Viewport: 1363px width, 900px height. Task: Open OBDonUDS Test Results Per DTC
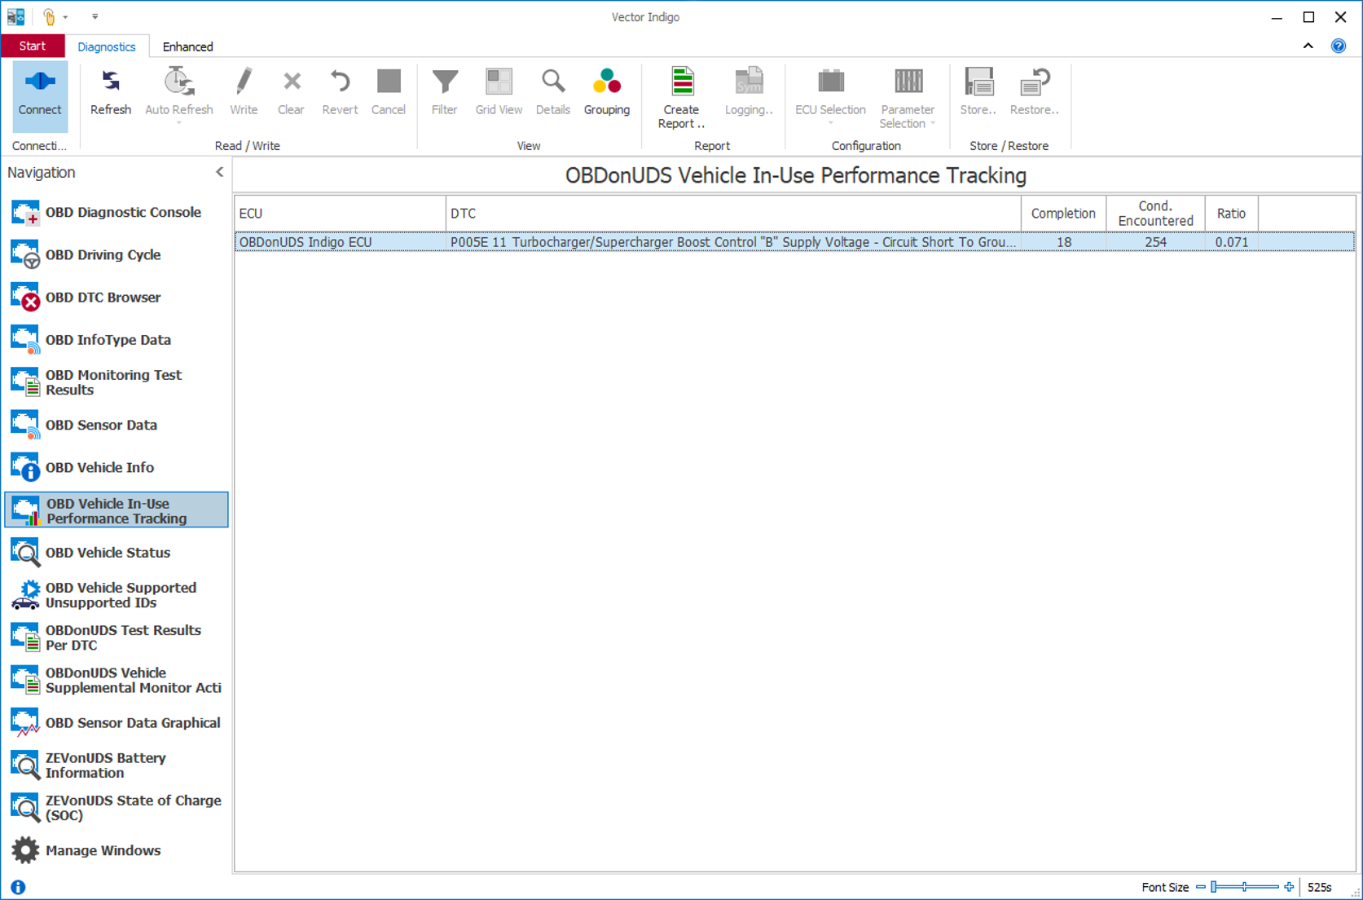pyautogui.click(x=118, y=638)
